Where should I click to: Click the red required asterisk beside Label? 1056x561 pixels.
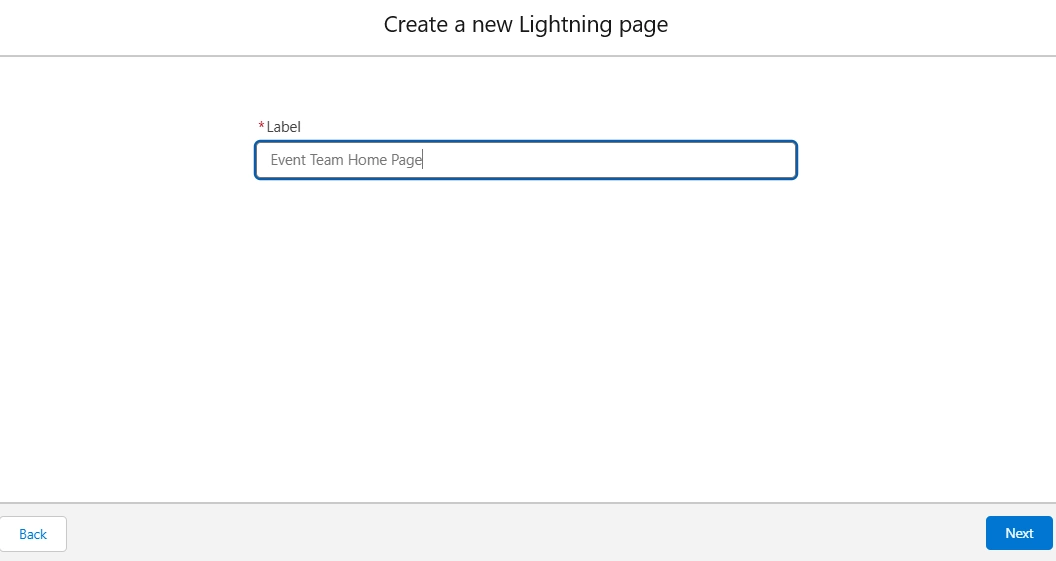tap(262, 127)
